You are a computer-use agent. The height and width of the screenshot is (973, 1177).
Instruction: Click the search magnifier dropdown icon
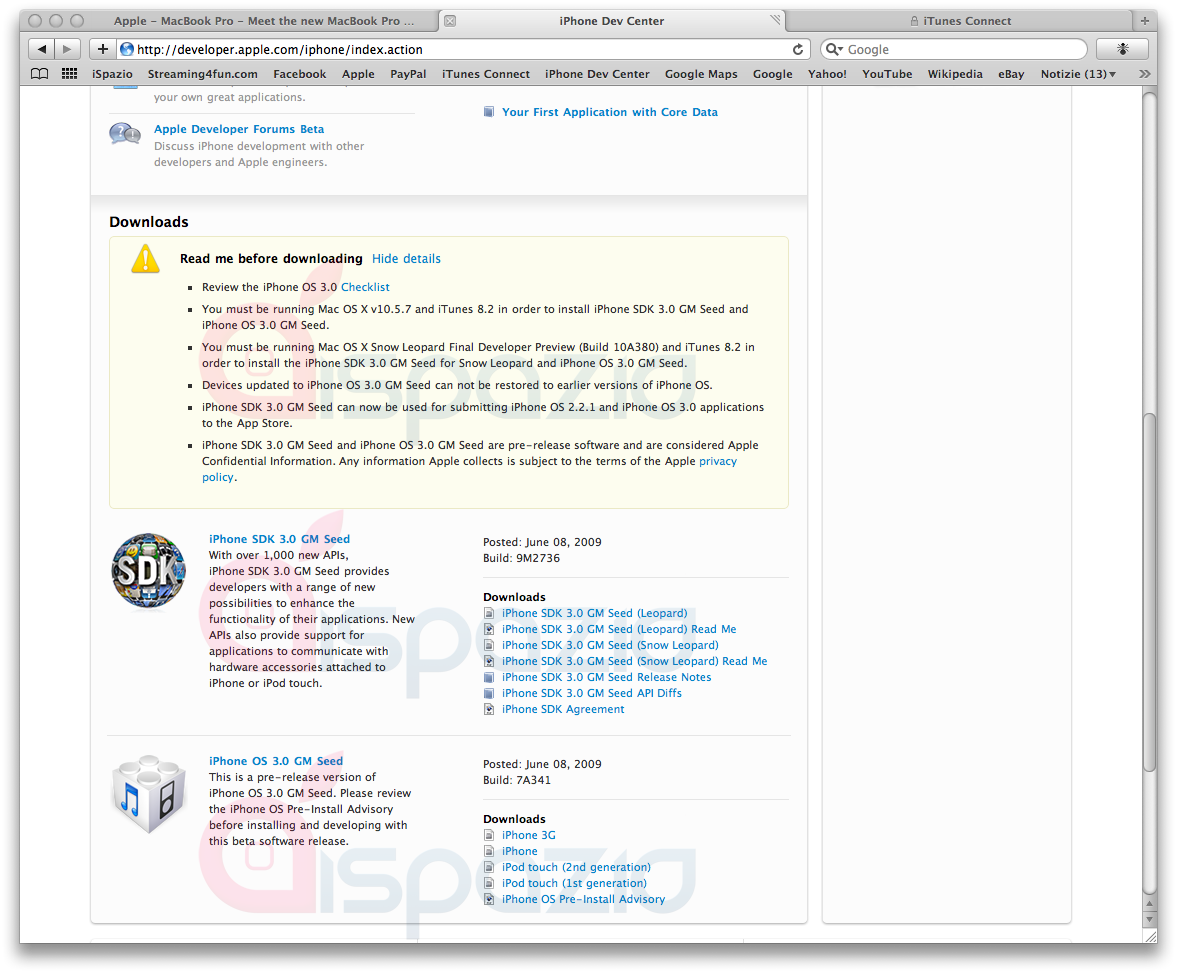click(833, 50)
